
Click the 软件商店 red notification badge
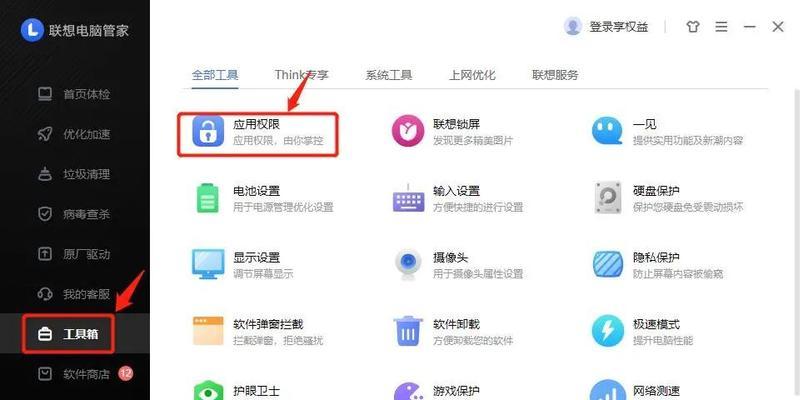[125, 373]
